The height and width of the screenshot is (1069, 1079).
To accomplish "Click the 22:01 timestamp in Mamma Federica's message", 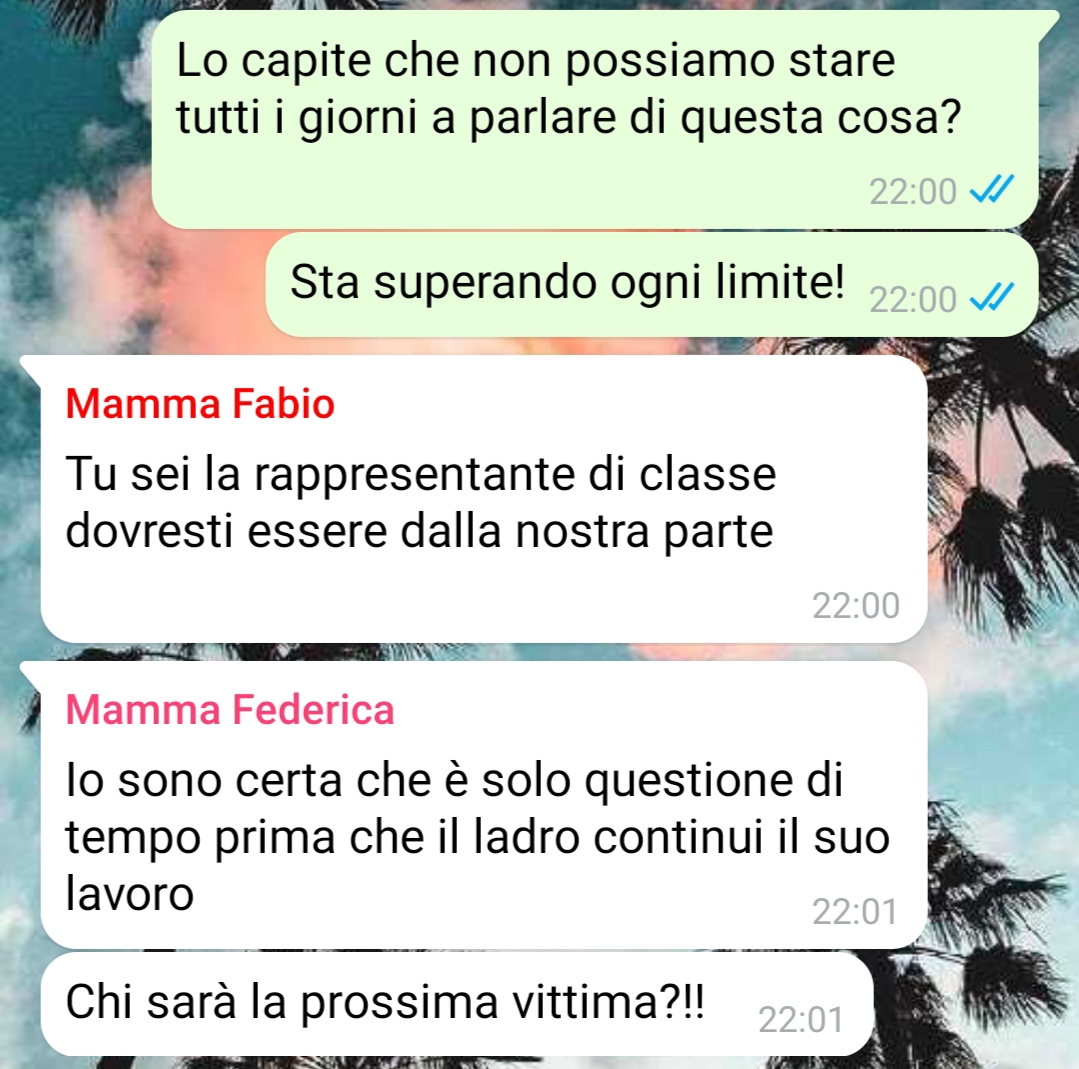I will click(x=855, y=912).
